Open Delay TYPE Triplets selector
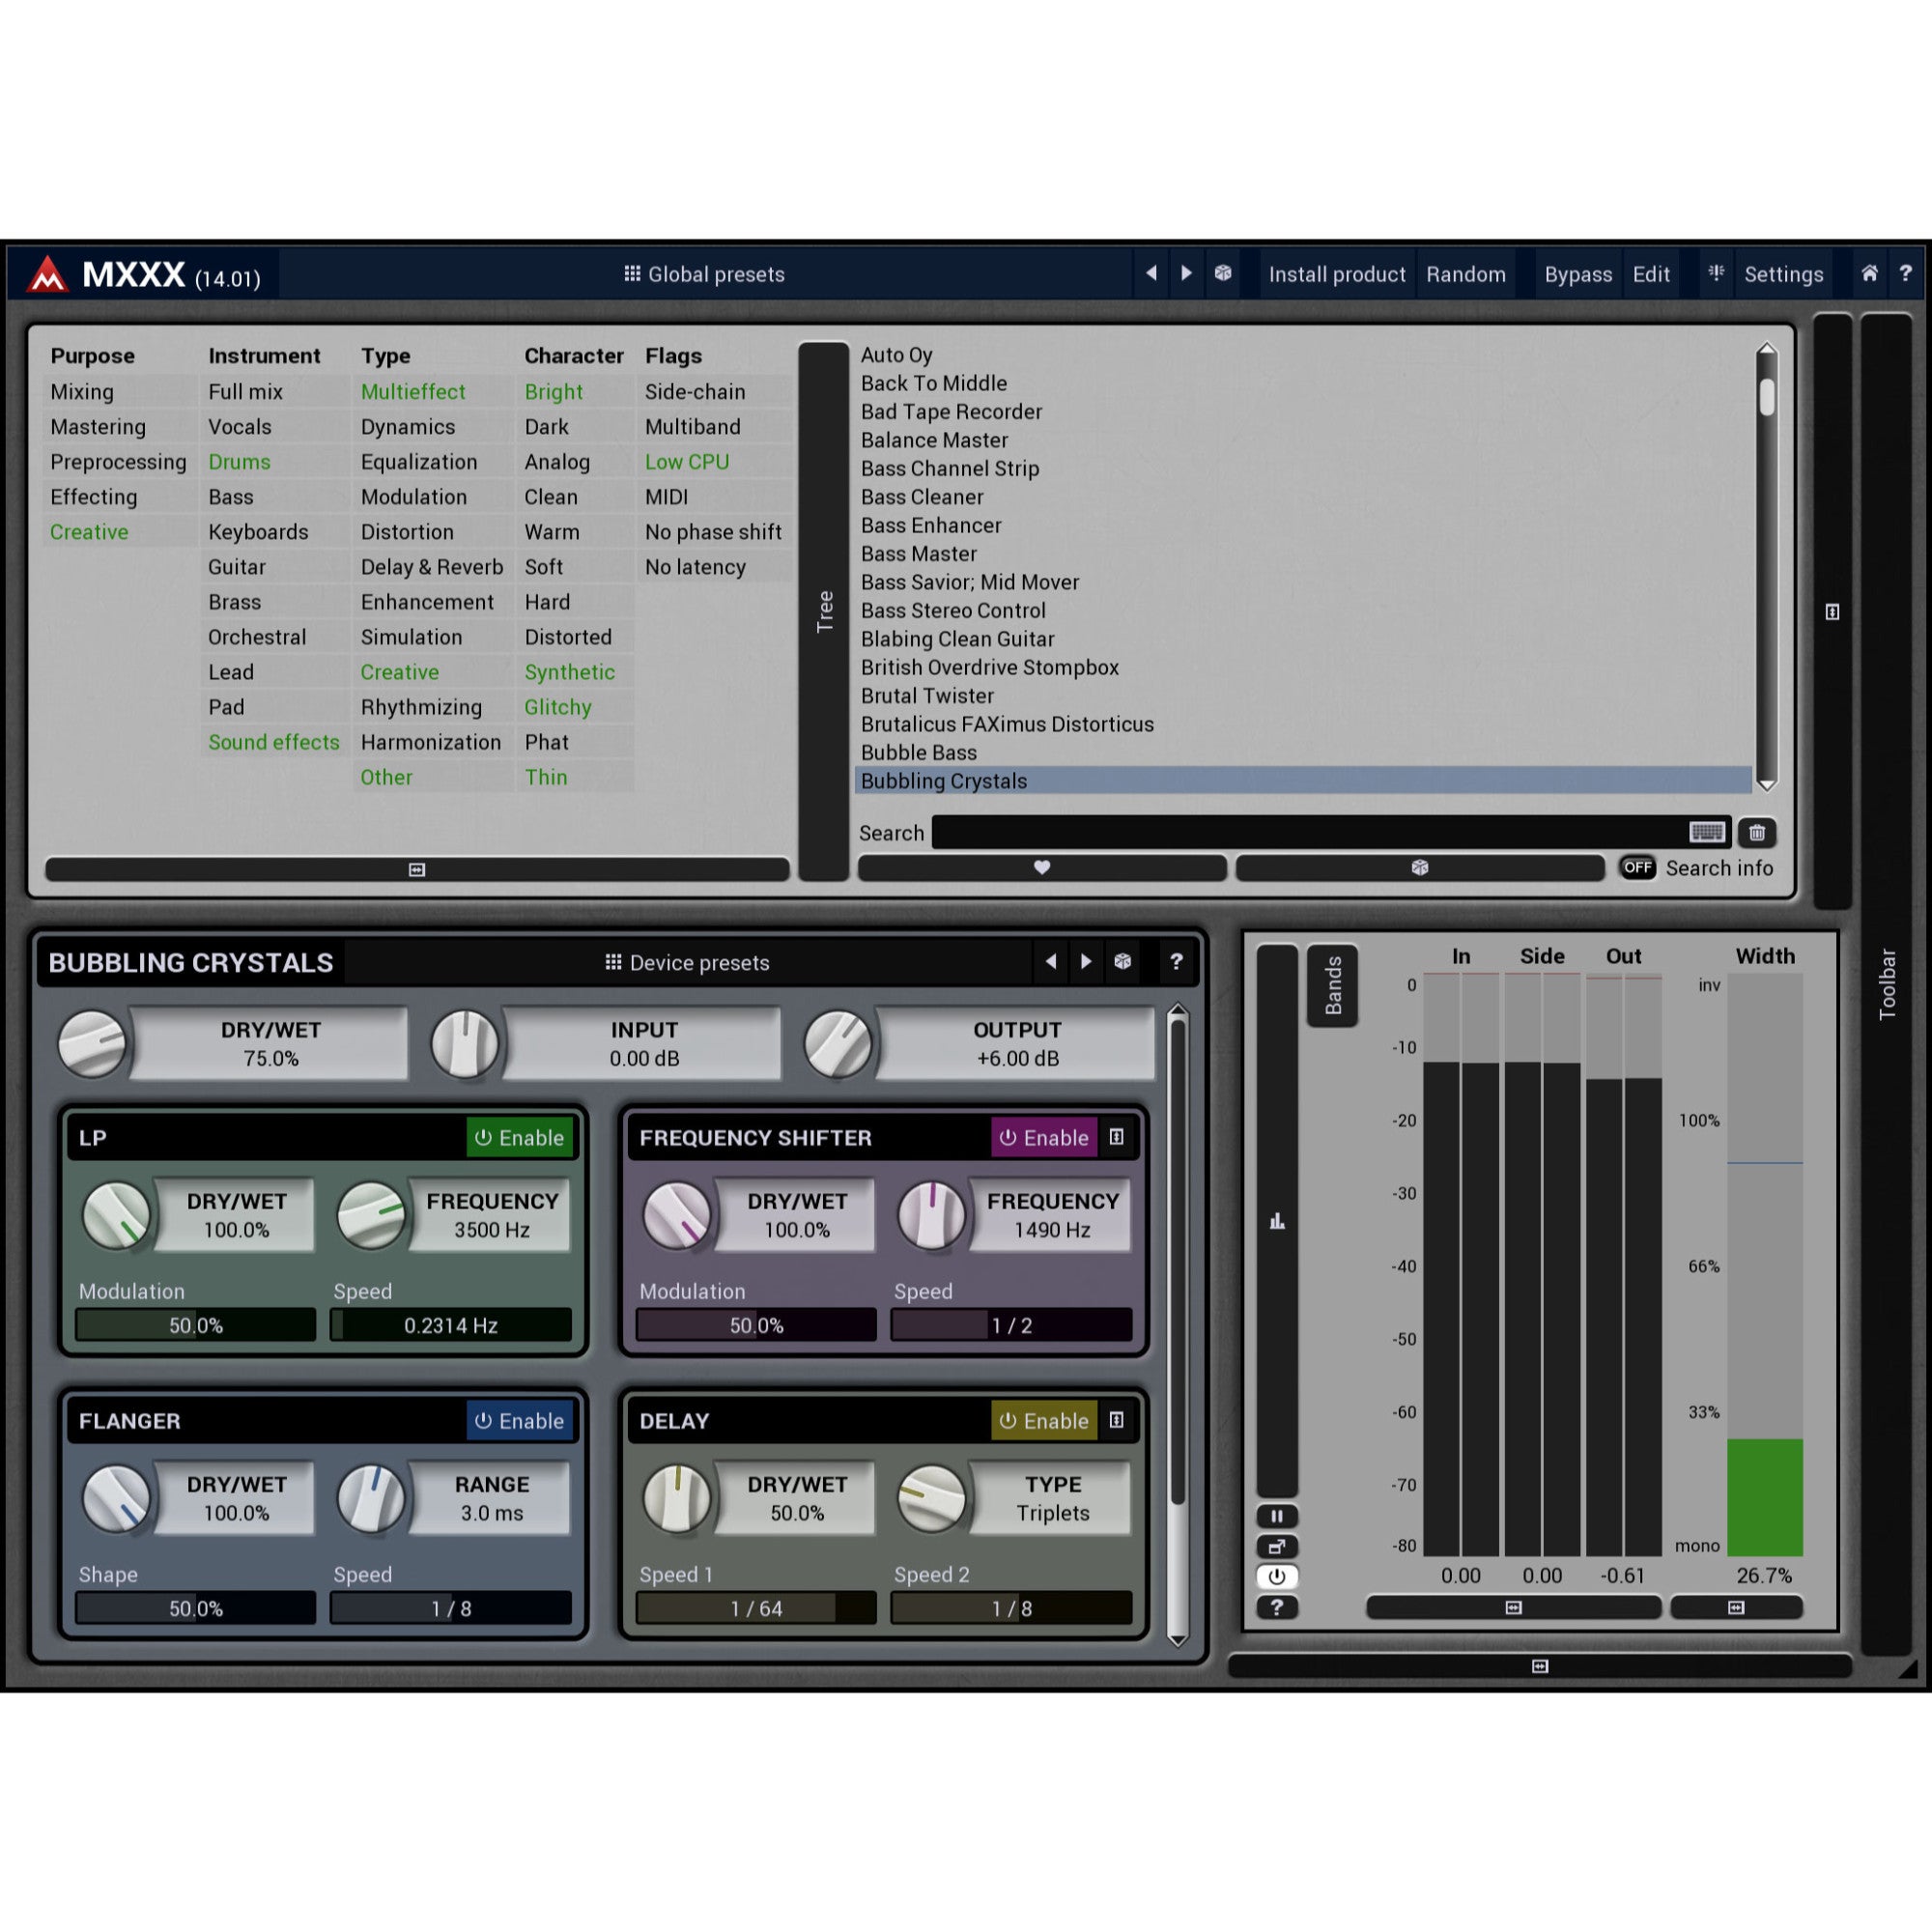 [x=1052, y=1498]
